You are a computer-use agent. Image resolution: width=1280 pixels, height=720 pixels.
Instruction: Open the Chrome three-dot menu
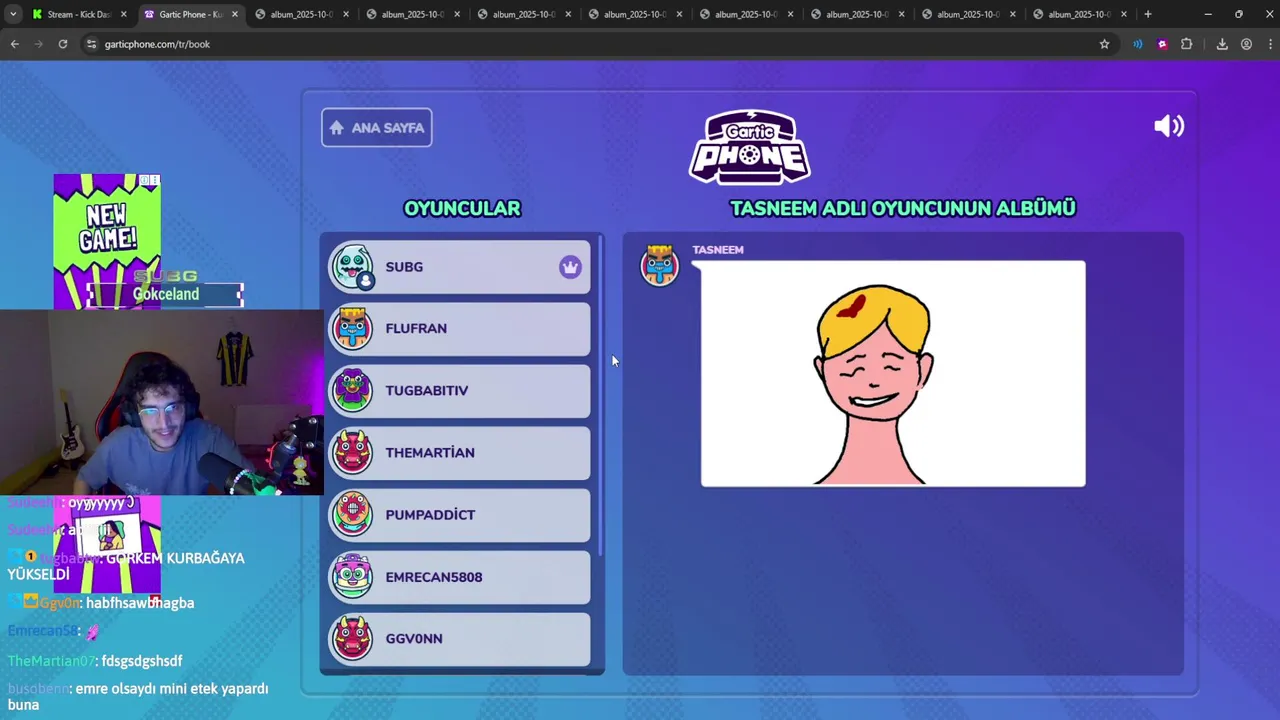click(1269, 44)
